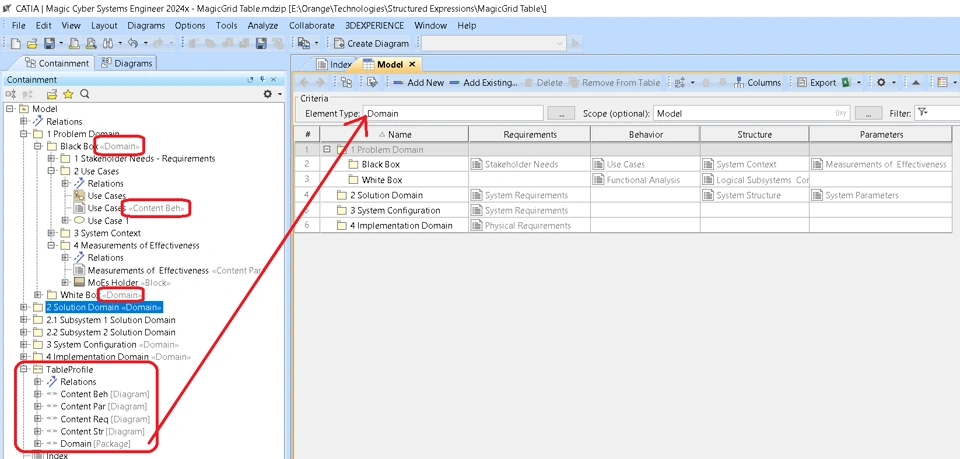
Task: Expand the 3 System Context node
Action: coord(51,233)
